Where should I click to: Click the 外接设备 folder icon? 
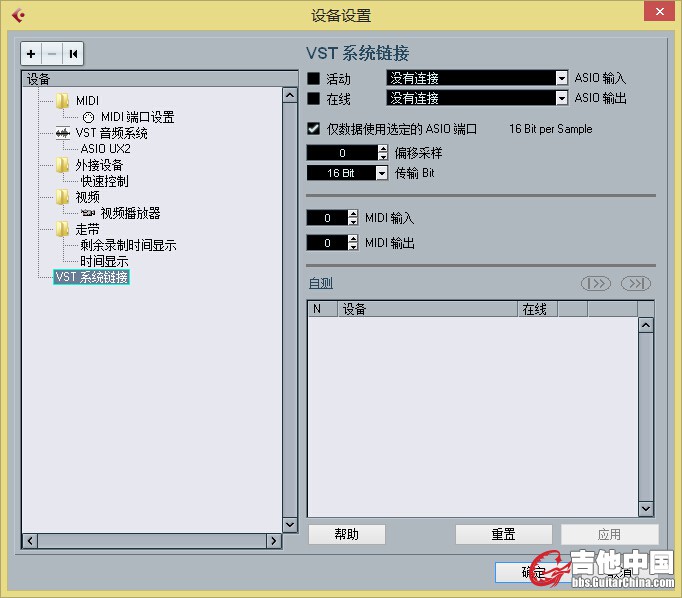(x=63, y=165)
